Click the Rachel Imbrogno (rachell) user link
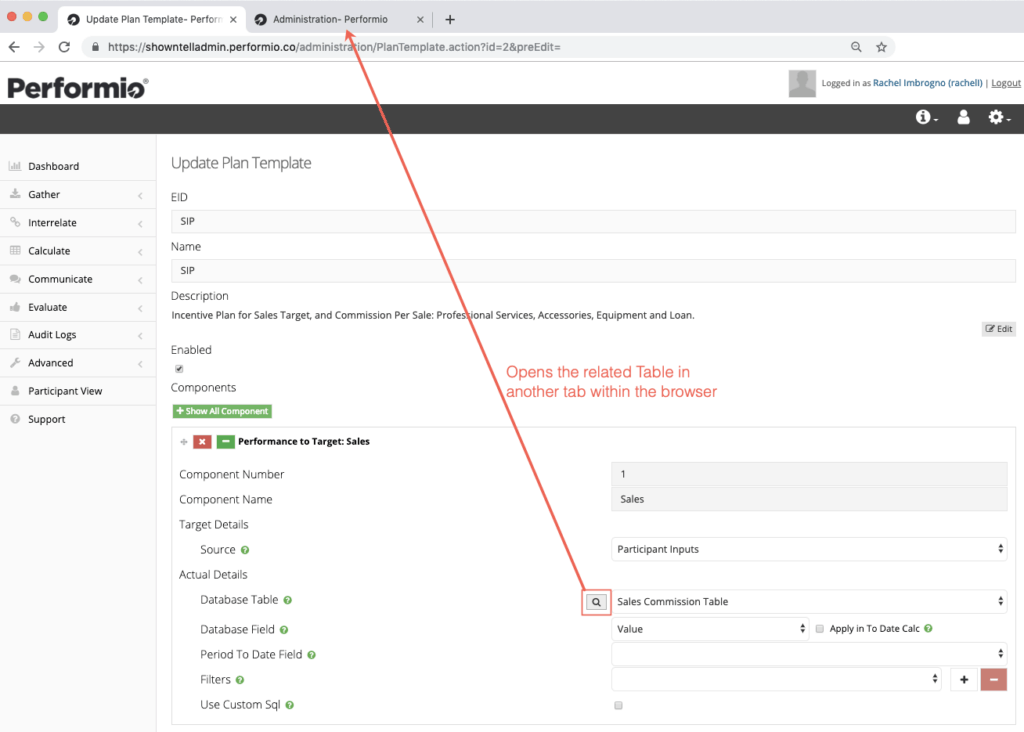This screenshot has height=732, width=1024. pos(927,83)
